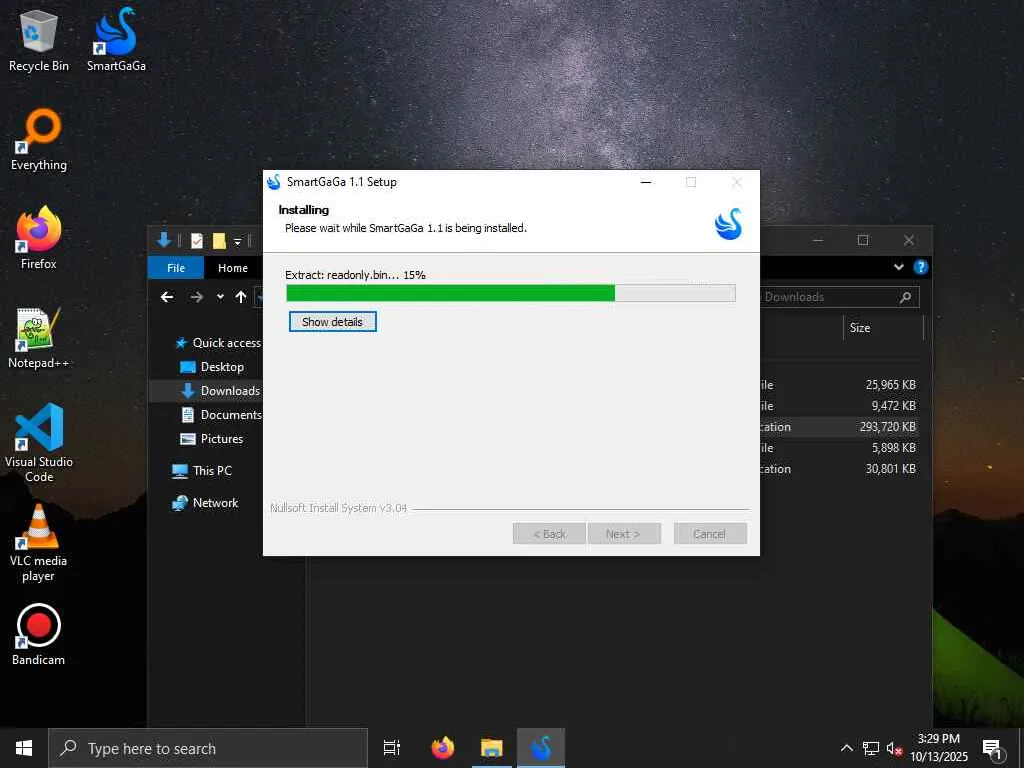Viewport: 1024px width, 768px height.
Task: Click SmartGaGa icon in setup title bar
Action: tap(274, 182)
